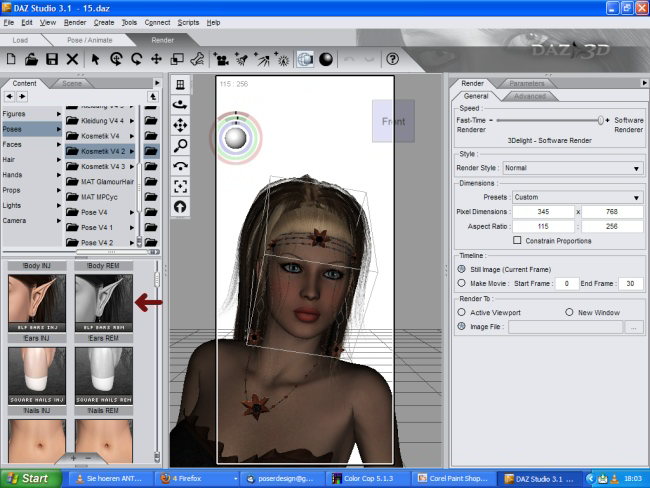Click the light direction sphere control
Screen dimensions: 650x488
click(235, 138)
